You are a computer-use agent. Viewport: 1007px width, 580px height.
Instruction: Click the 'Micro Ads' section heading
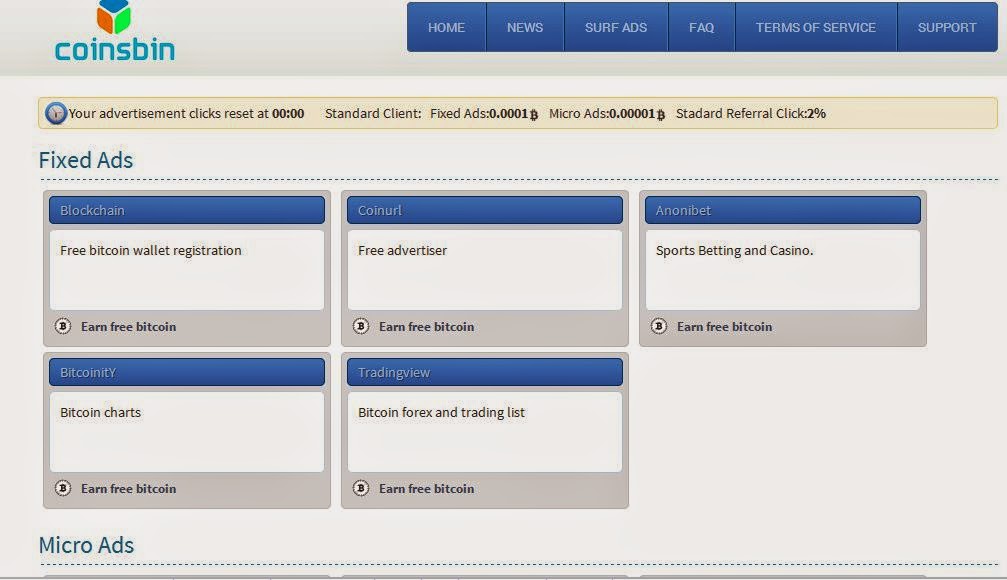point(86,545)
